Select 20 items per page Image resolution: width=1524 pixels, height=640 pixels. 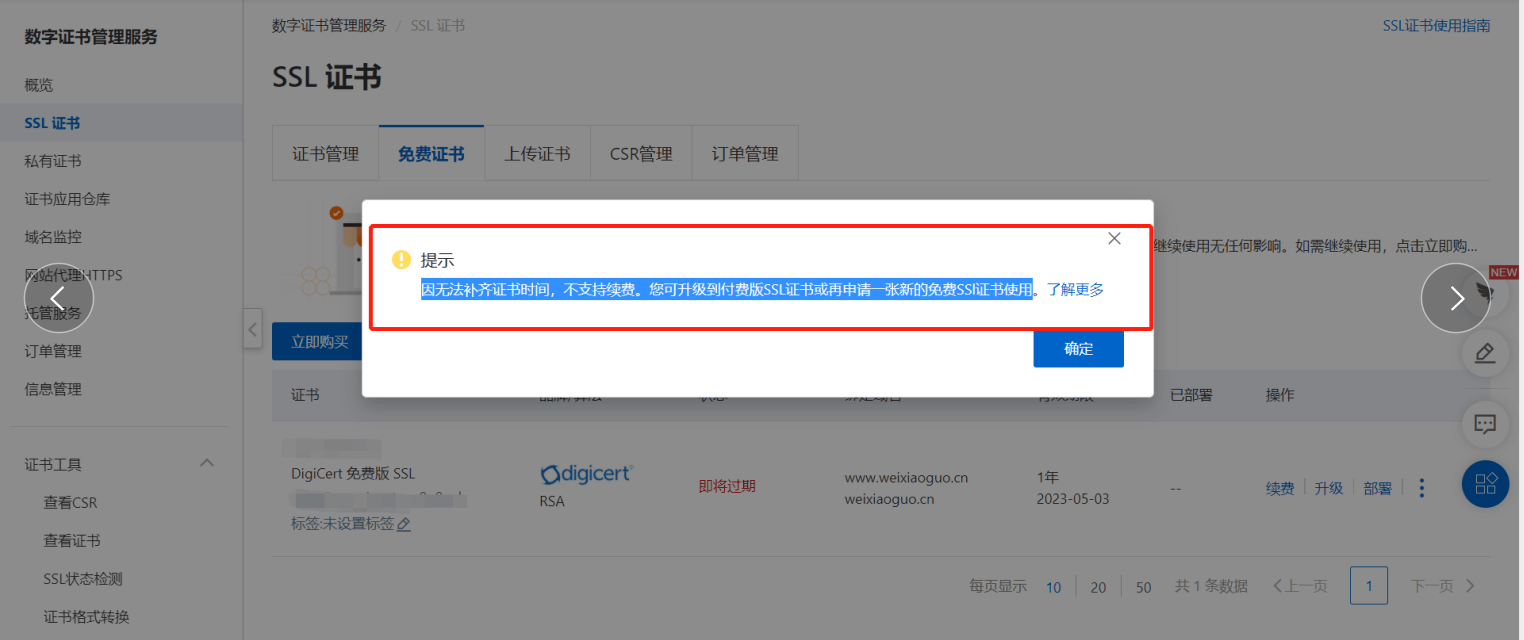(x=1098, y=587)
